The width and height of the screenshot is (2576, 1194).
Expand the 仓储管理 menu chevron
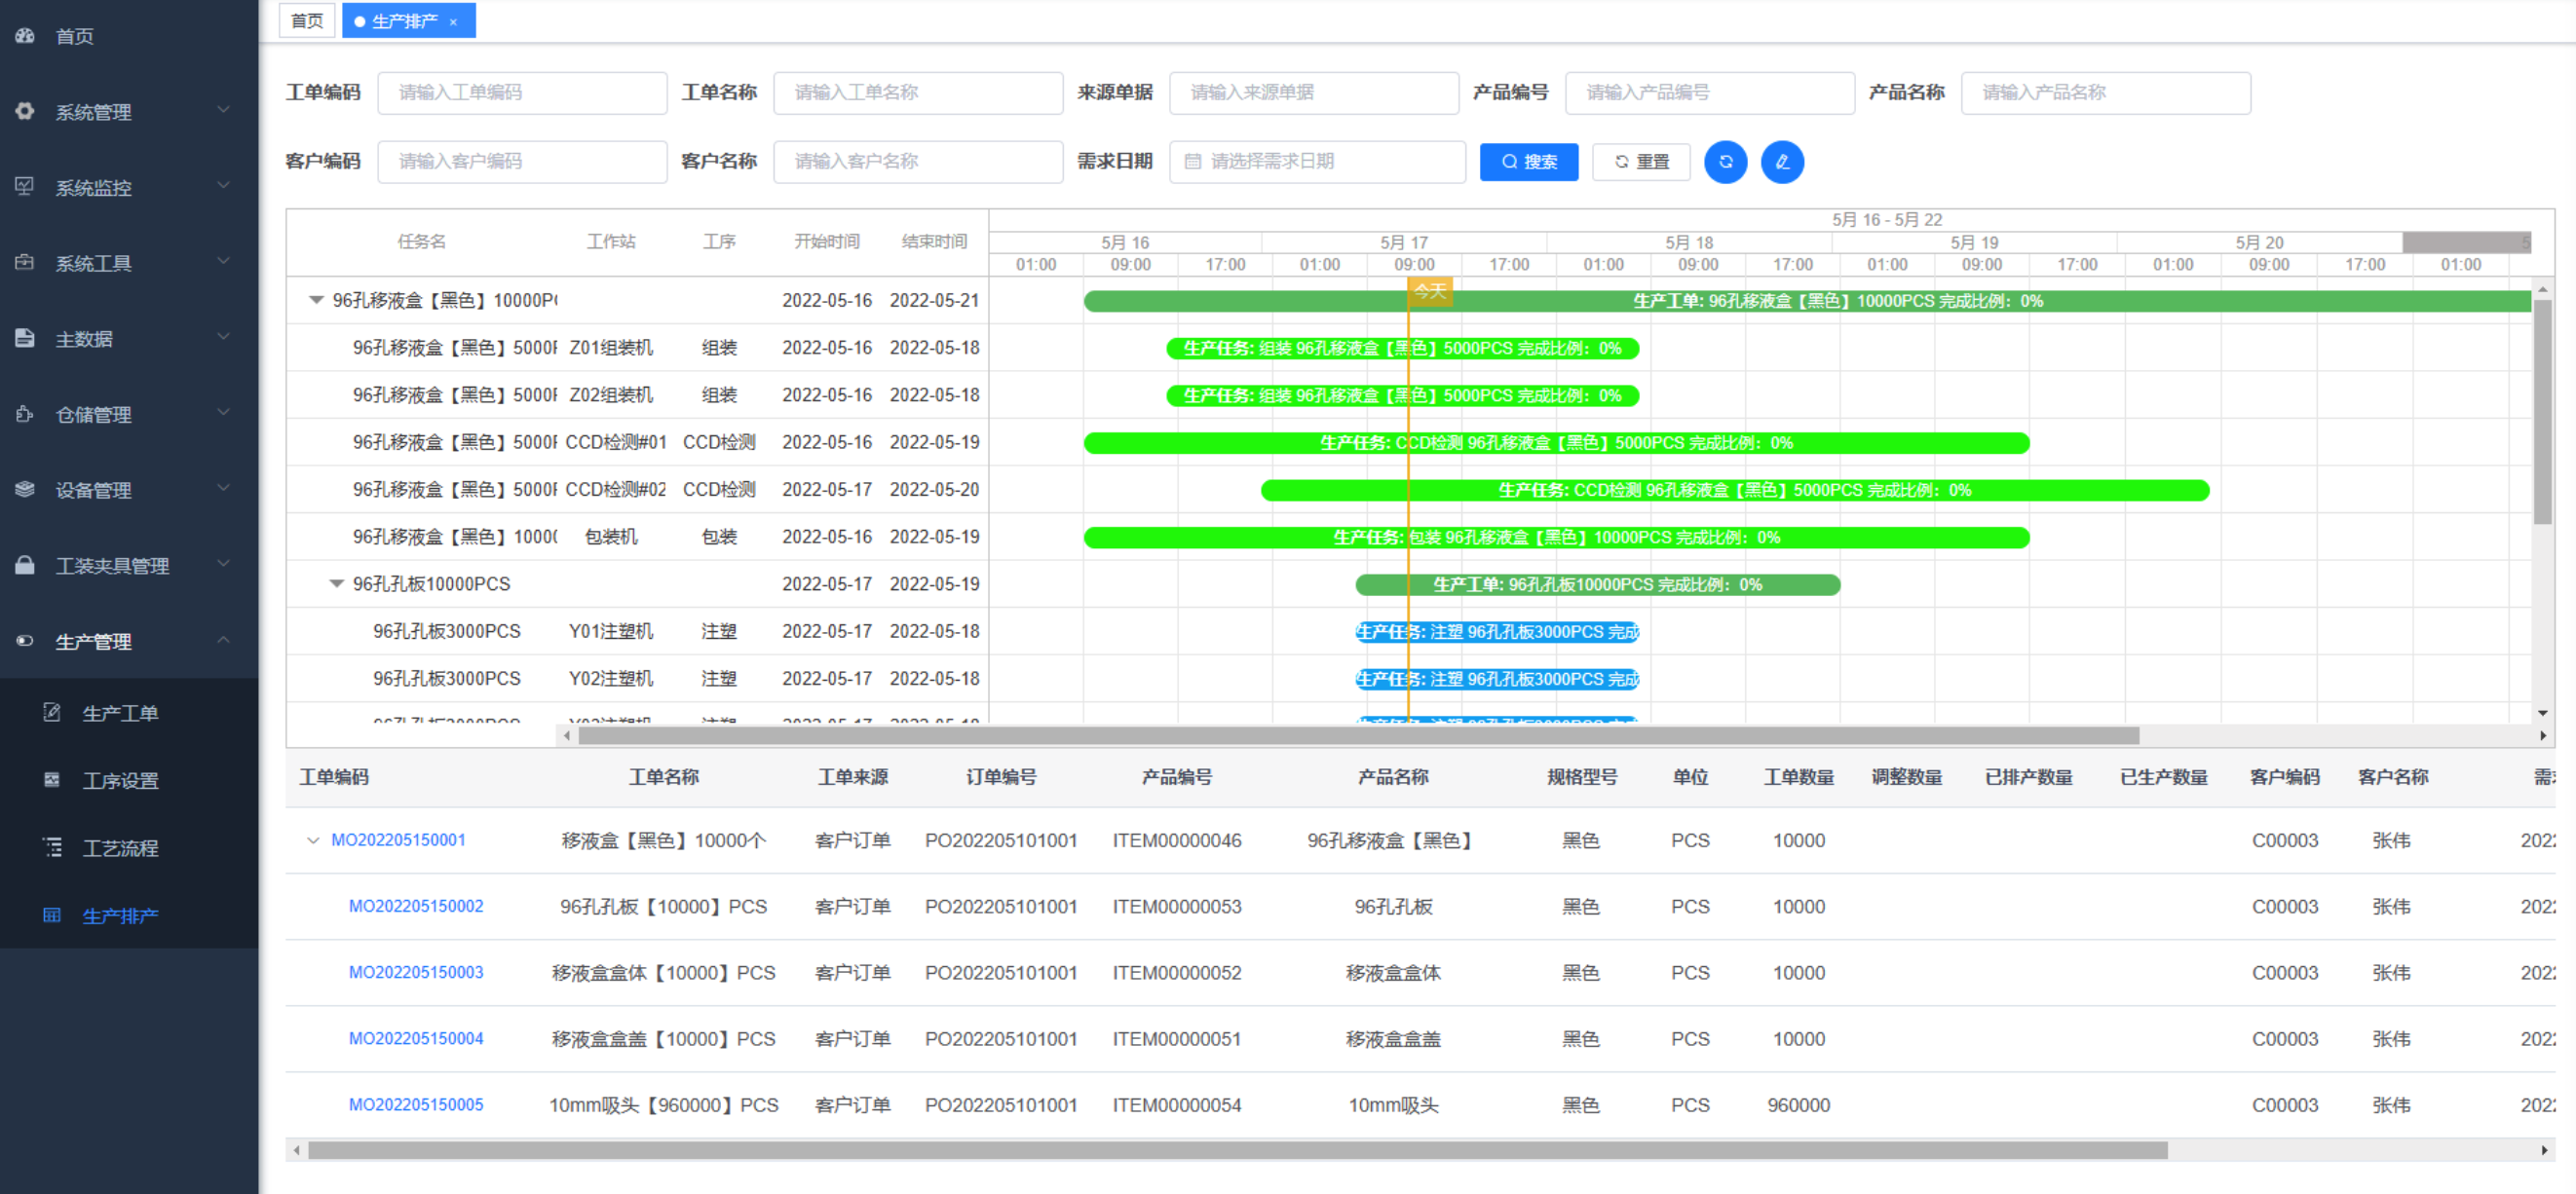click(224, 412)
